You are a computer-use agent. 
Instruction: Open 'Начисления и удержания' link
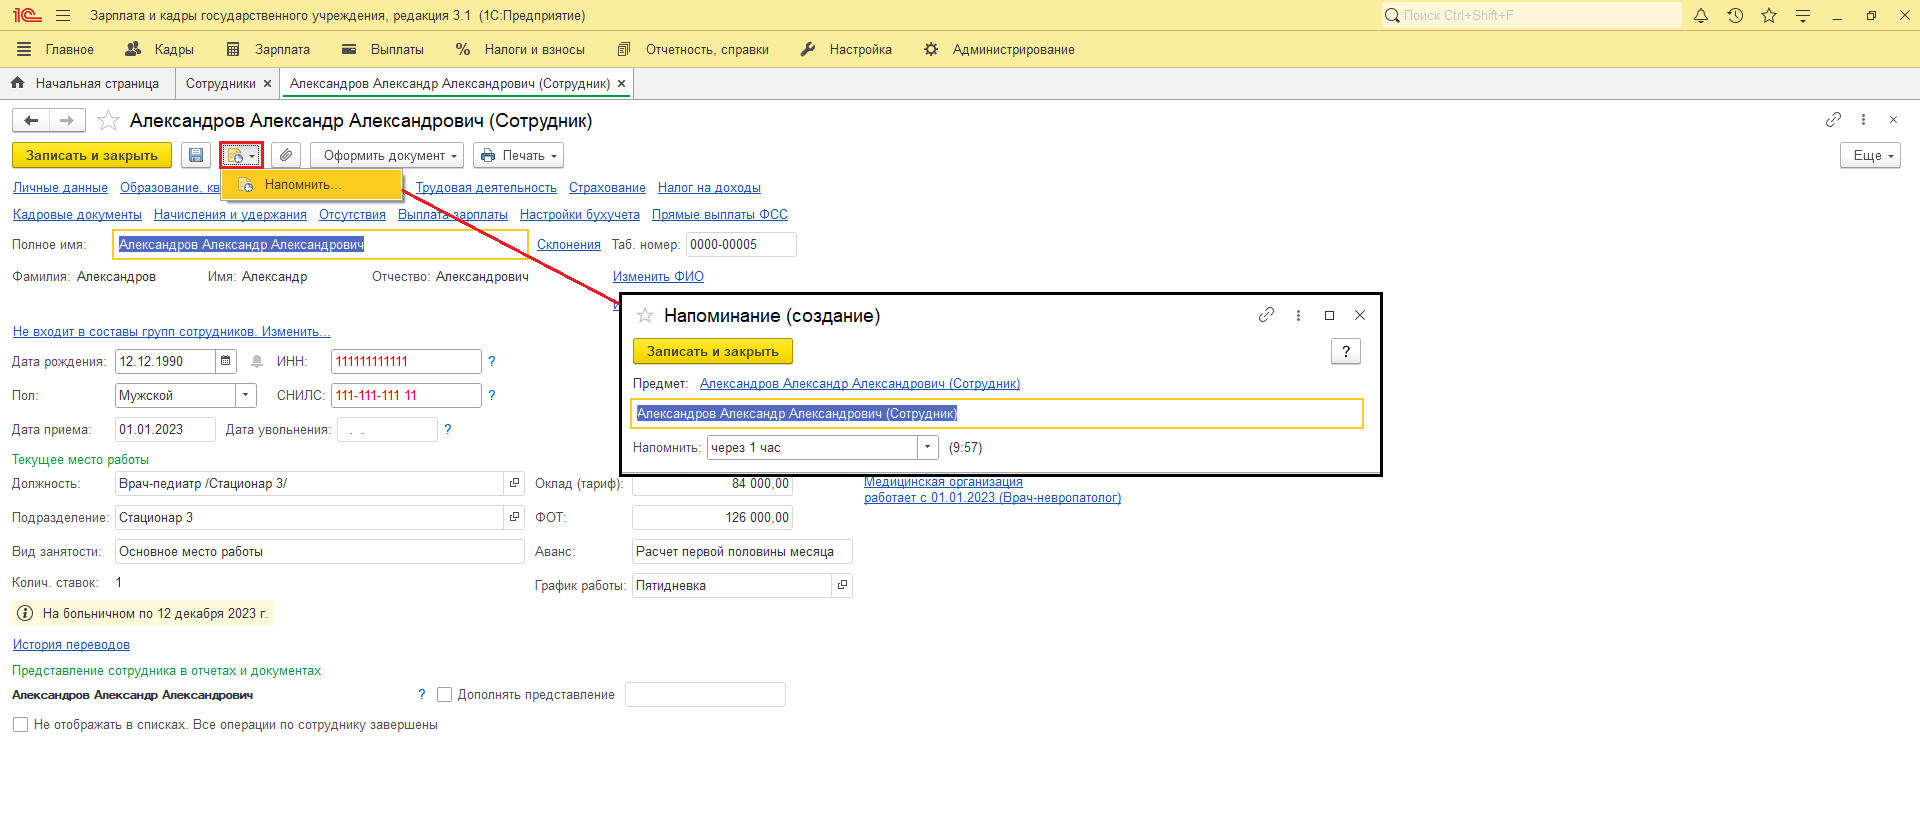coord(230,215)
